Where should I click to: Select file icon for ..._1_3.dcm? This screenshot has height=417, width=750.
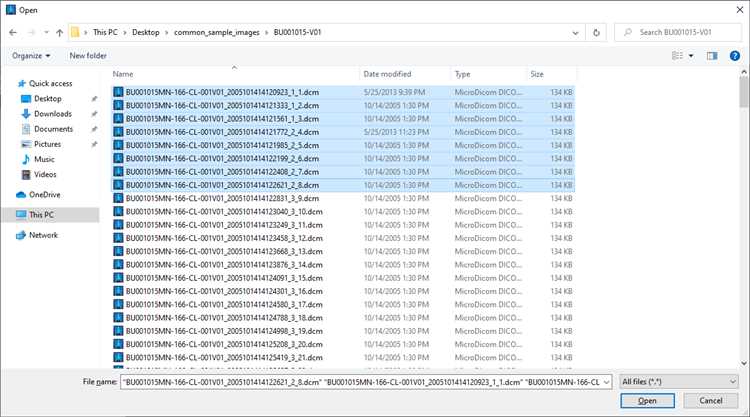pyautogui.click(x=118, y=119)
